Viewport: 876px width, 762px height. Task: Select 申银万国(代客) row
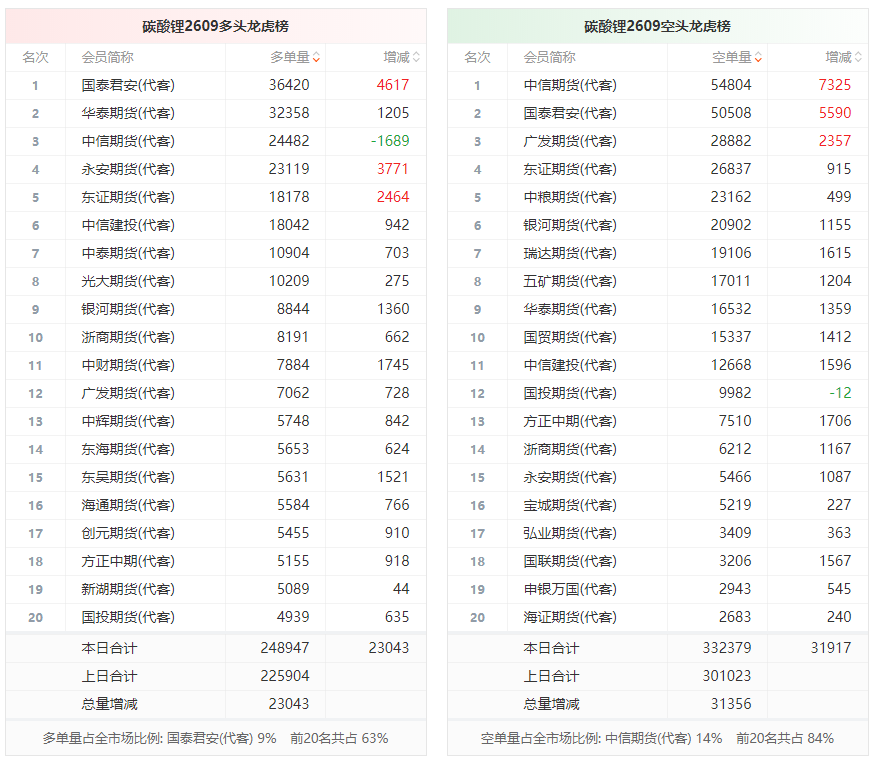(658, 589)
